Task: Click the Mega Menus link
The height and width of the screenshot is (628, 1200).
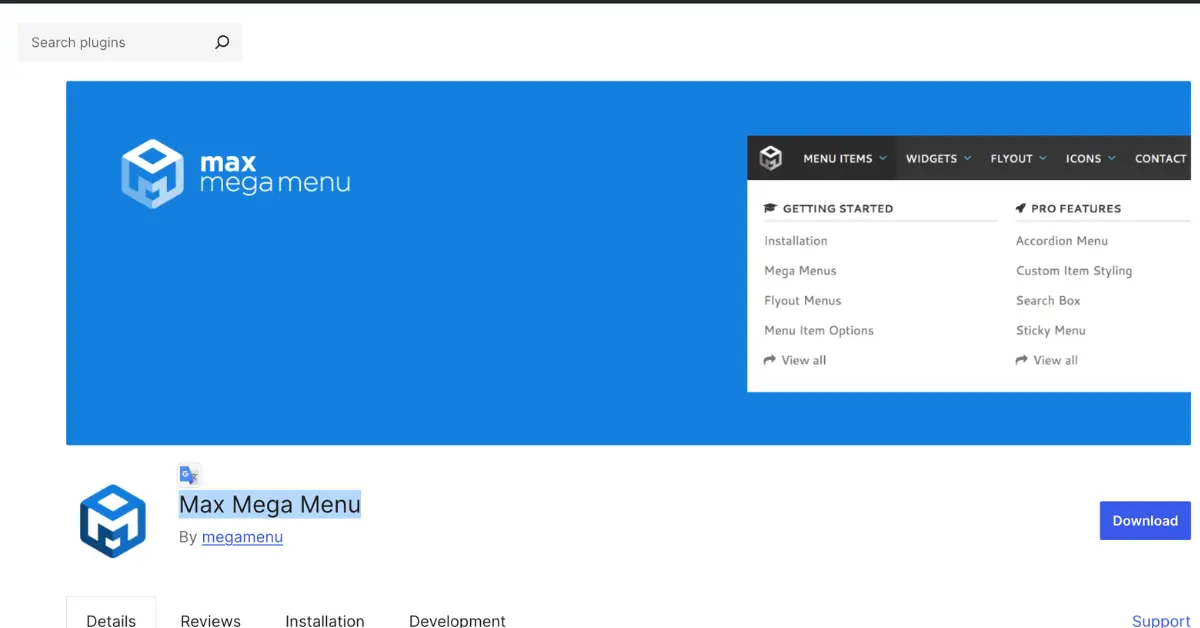Action: tap(800, 271)
